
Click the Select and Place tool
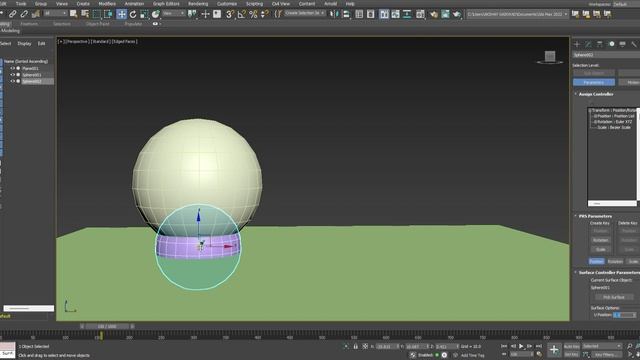point(156,14)
